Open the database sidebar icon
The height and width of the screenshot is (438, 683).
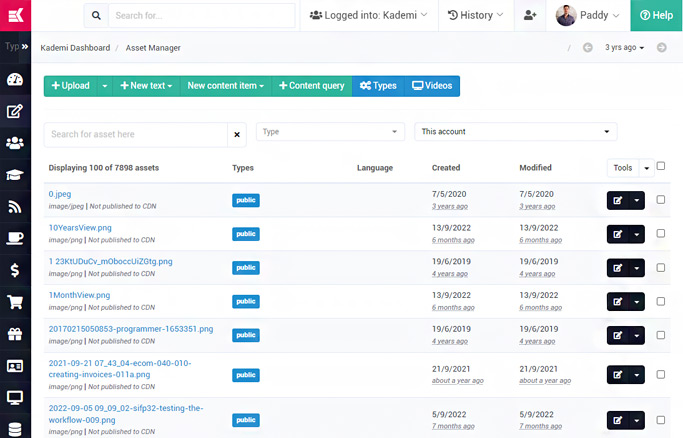[x=15, y=430]
